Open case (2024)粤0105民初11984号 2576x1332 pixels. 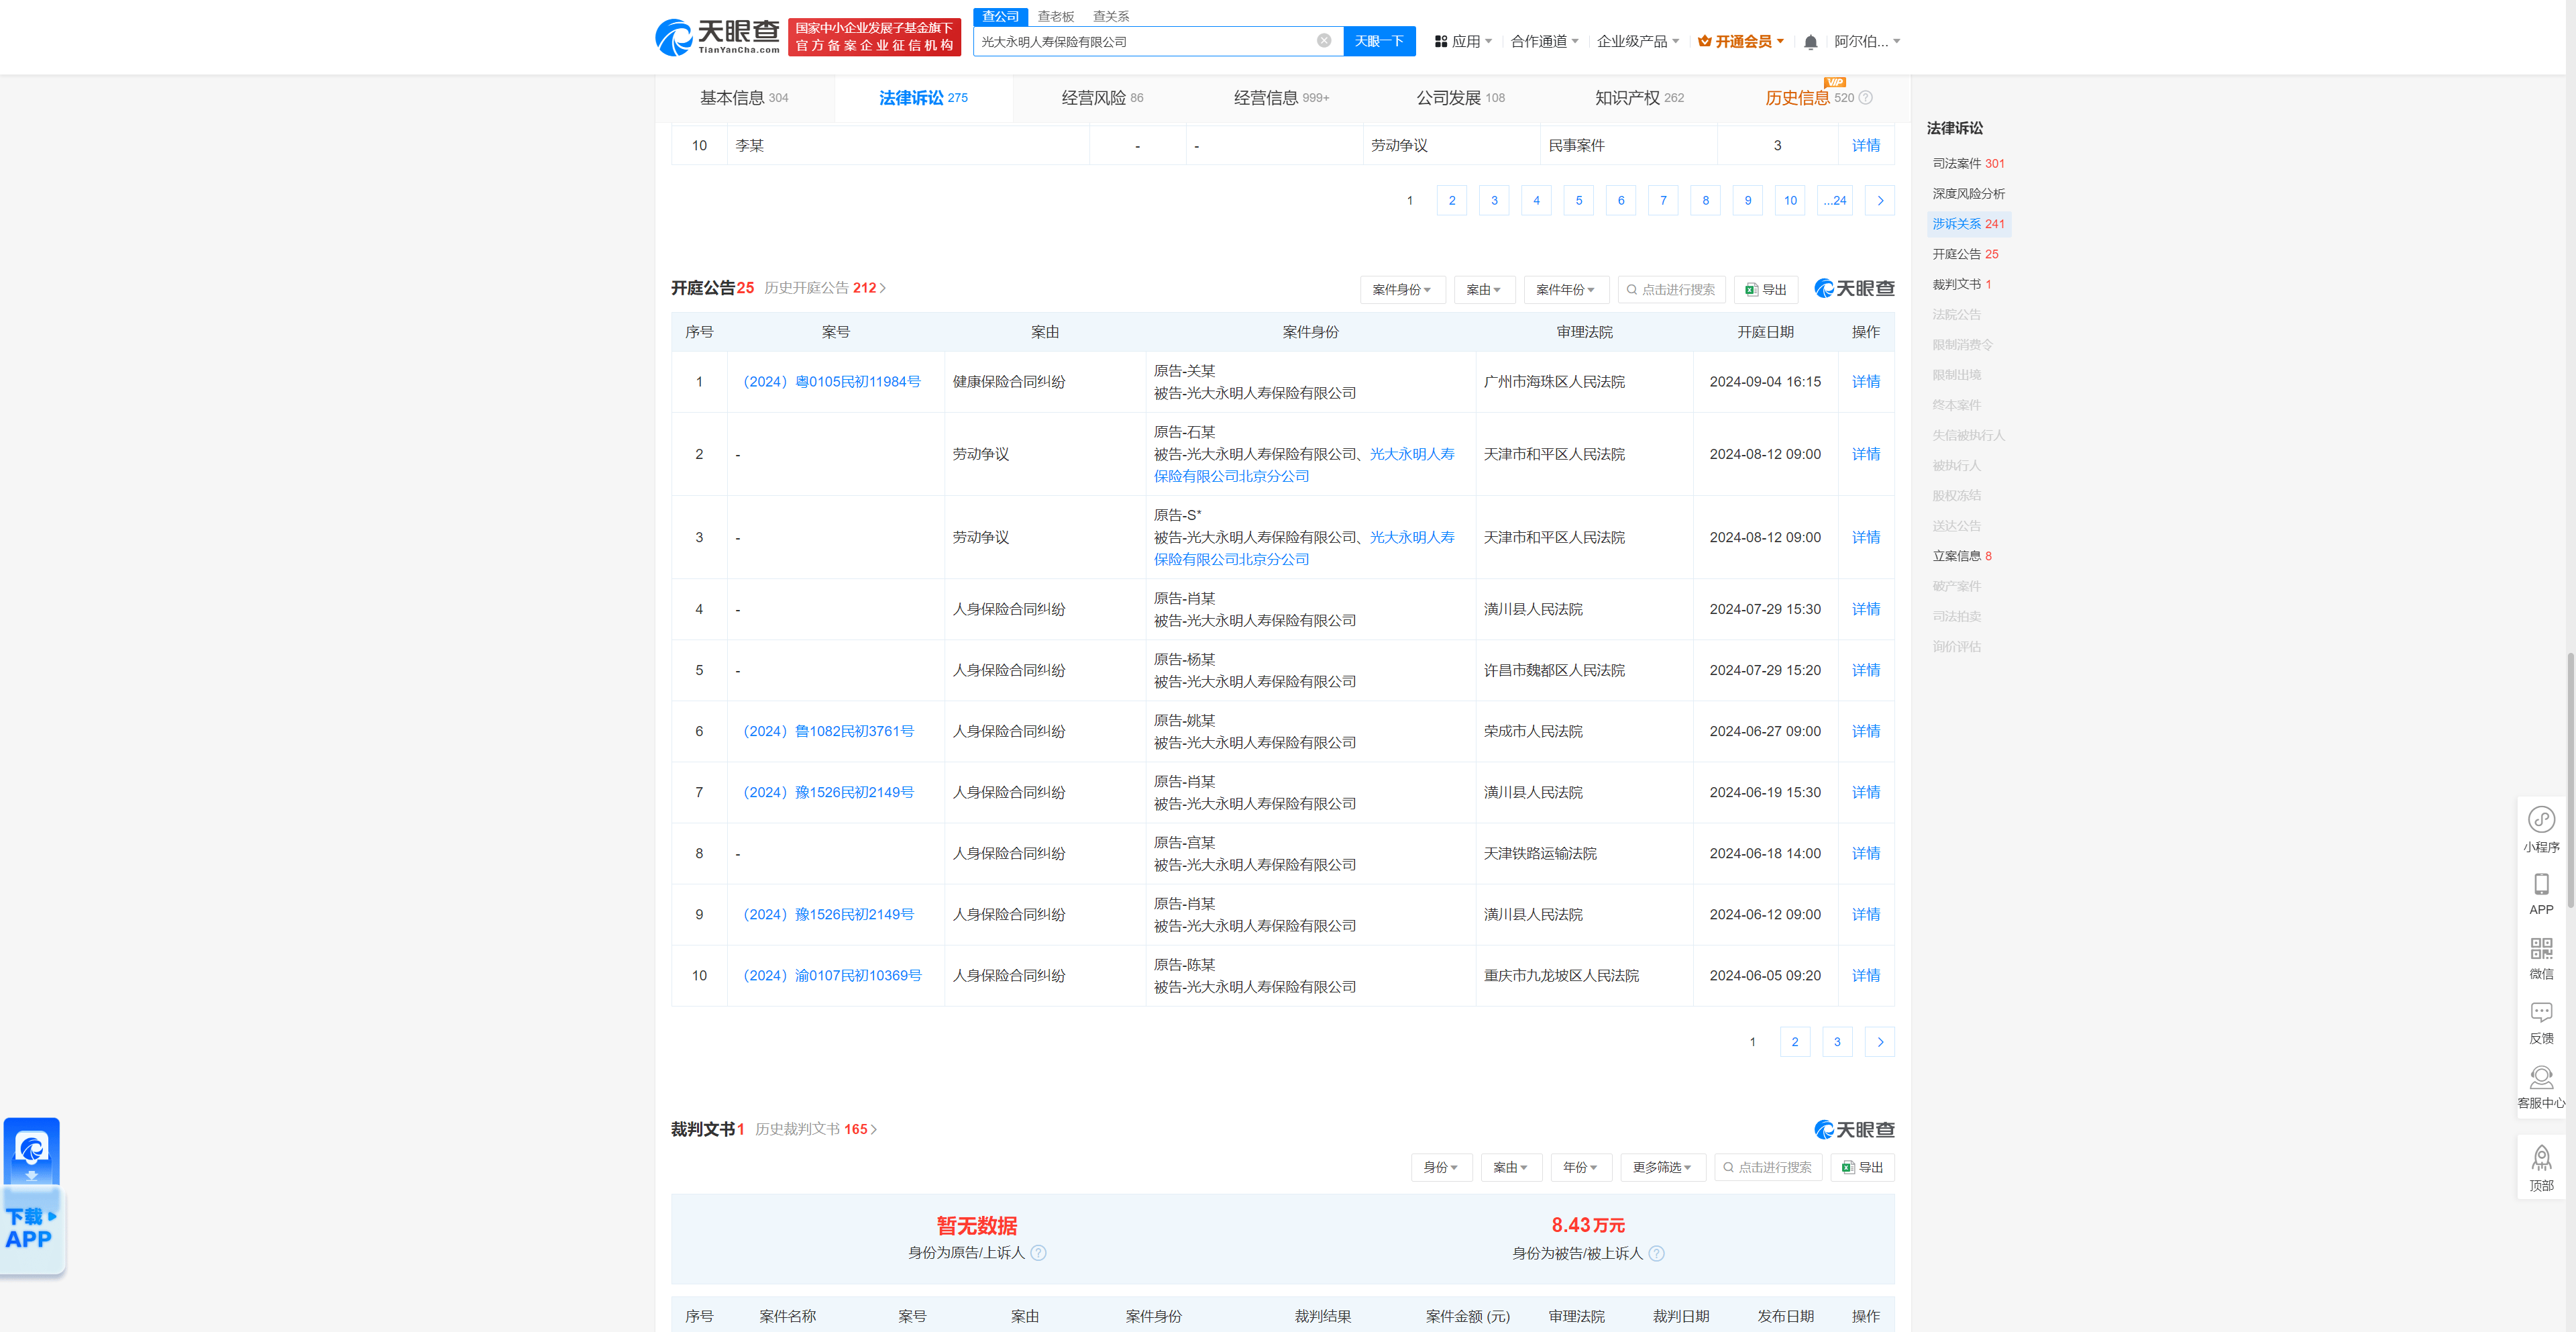832,382
